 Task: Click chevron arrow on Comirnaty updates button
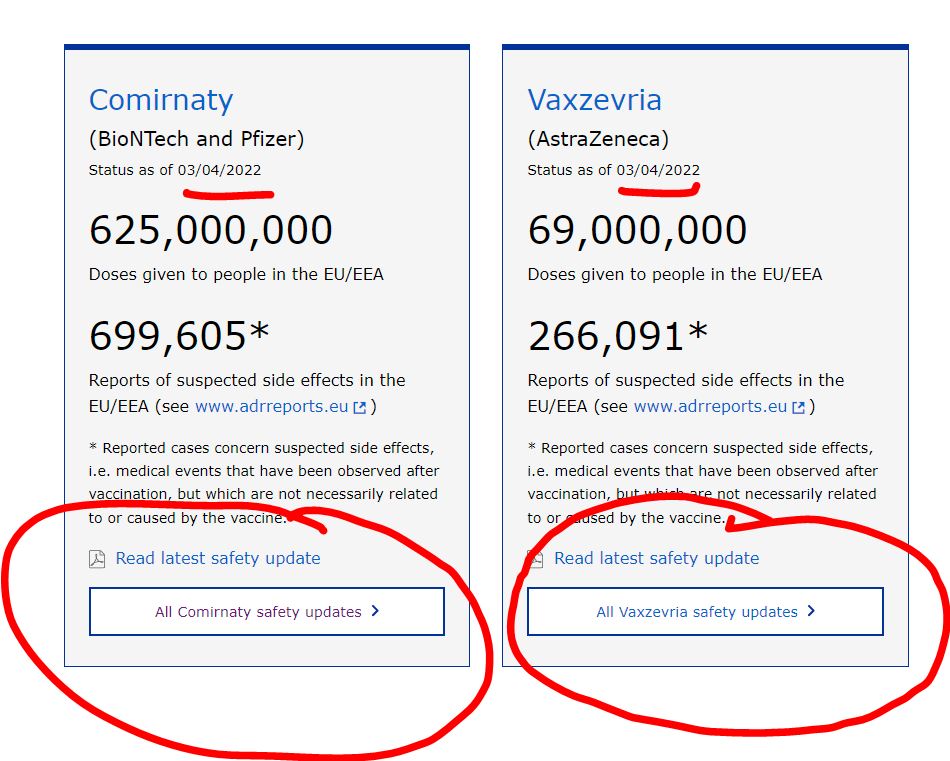(x=375, y=611)
